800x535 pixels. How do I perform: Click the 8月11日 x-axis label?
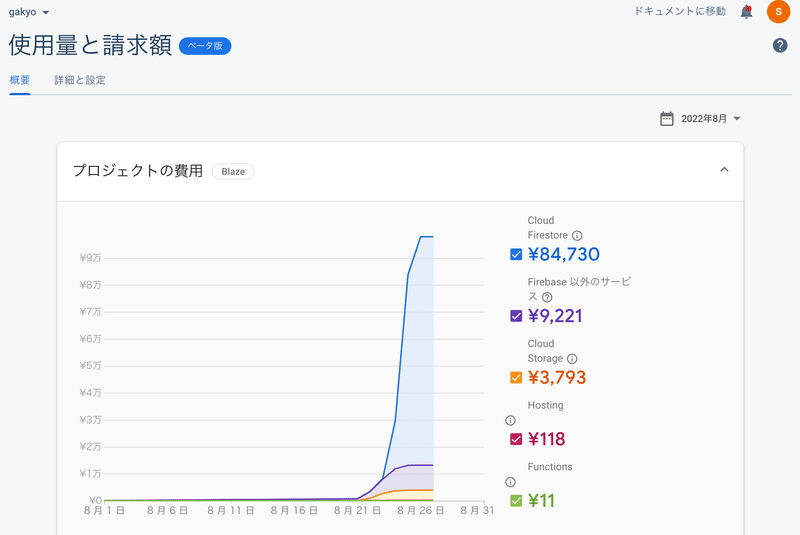point(231,511)
